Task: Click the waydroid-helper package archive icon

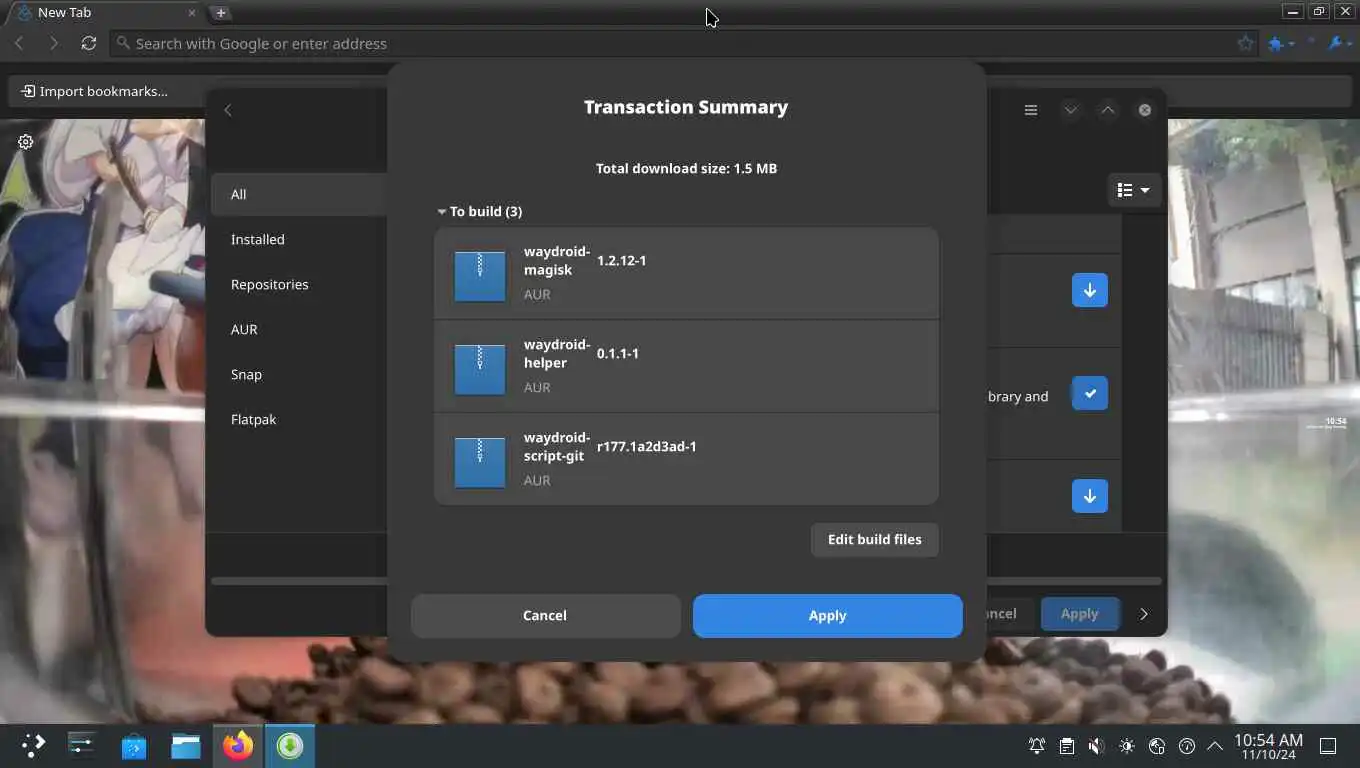Action: [x=480, y=369]
